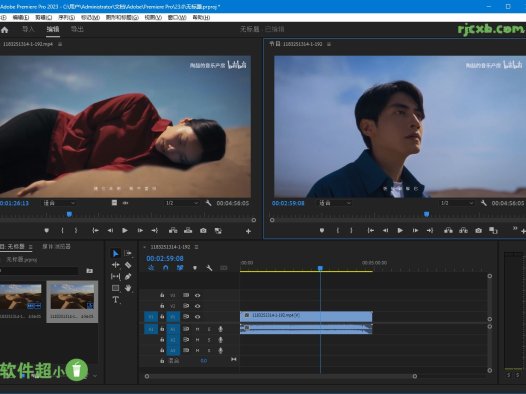Viewport: 526px width, 394px height.
Task: Go to In point in Program monitor
Action: [x=370, y=230]
